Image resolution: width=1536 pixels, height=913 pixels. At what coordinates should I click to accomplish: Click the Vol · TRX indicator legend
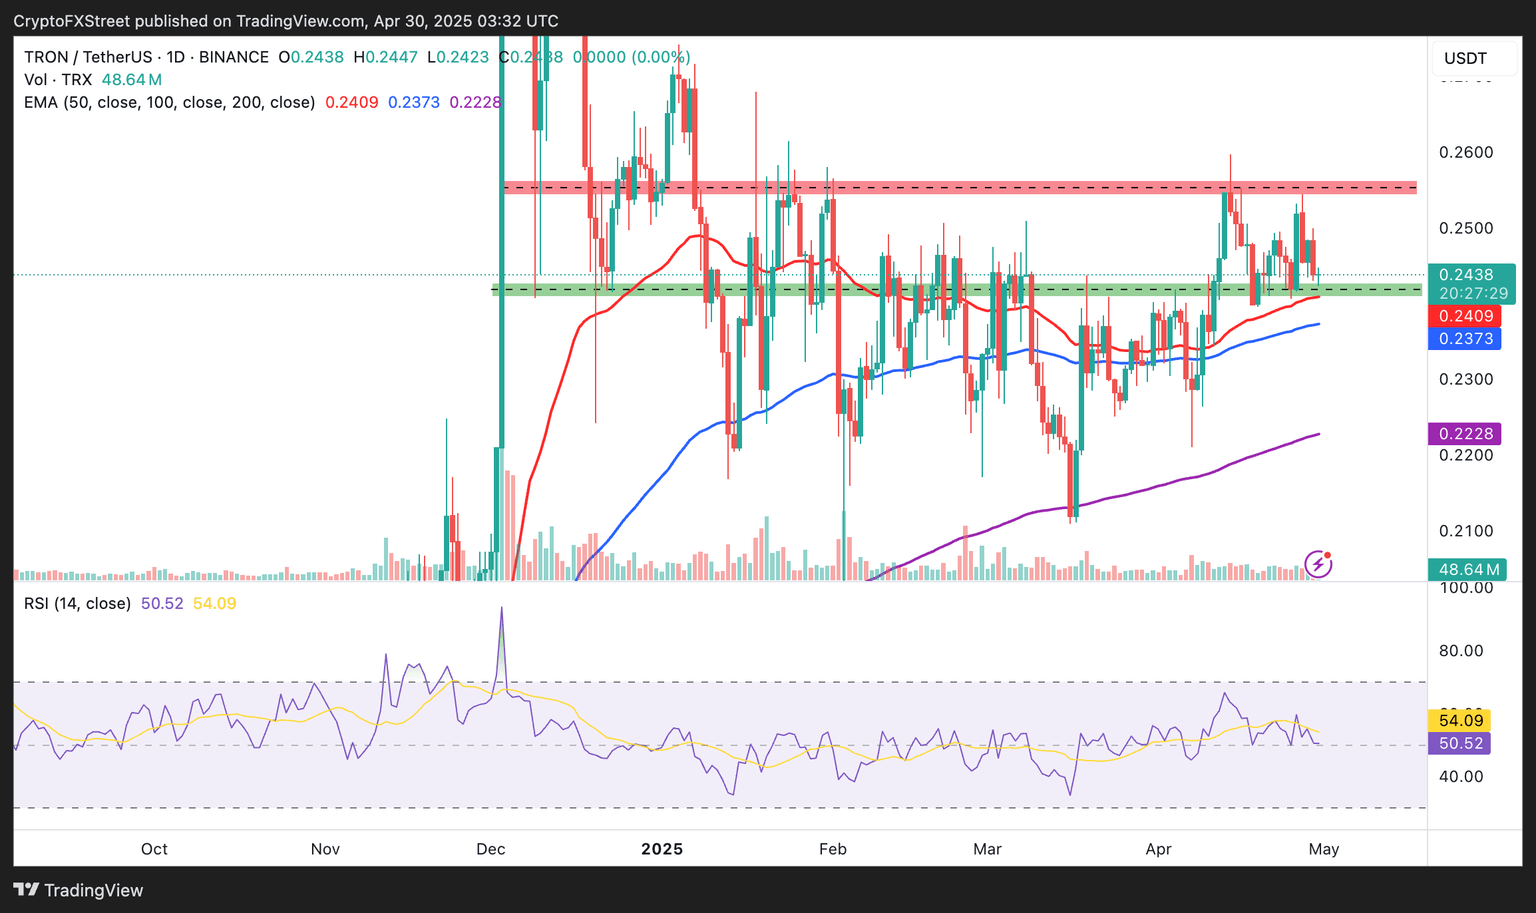(x=58, y=79)
